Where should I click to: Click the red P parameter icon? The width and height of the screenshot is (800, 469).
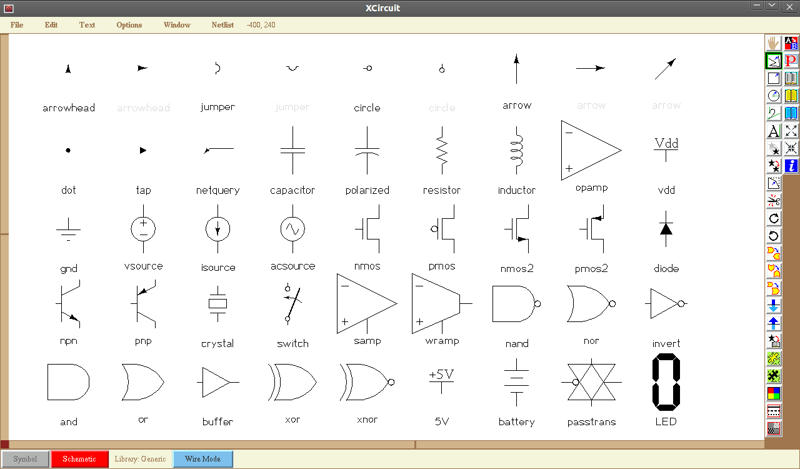point(791,61)
